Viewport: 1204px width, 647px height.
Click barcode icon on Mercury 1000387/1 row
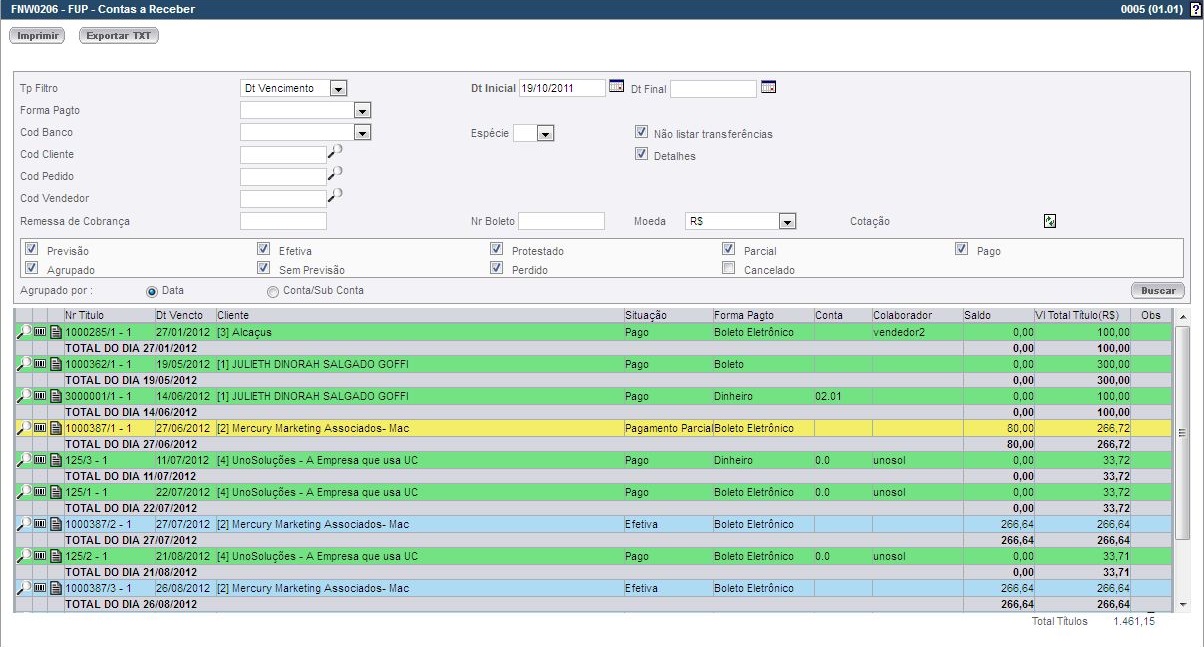tap(40, 428)
